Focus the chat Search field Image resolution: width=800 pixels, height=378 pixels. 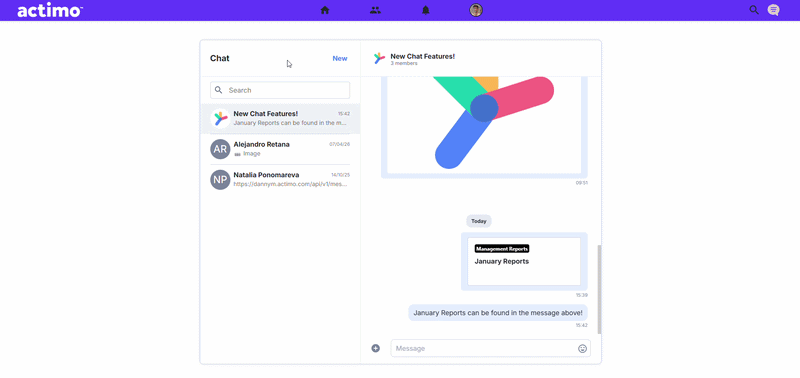point(280,90)
